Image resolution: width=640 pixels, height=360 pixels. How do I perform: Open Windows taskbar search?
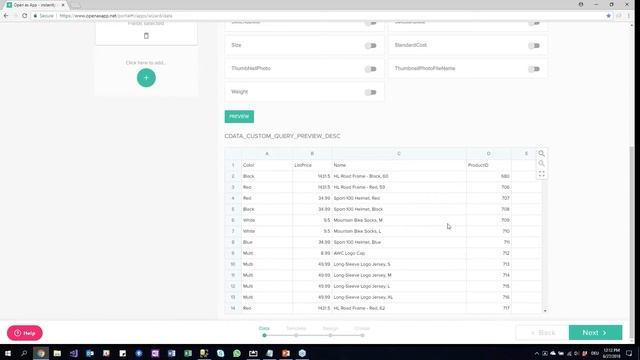point(24,353)
